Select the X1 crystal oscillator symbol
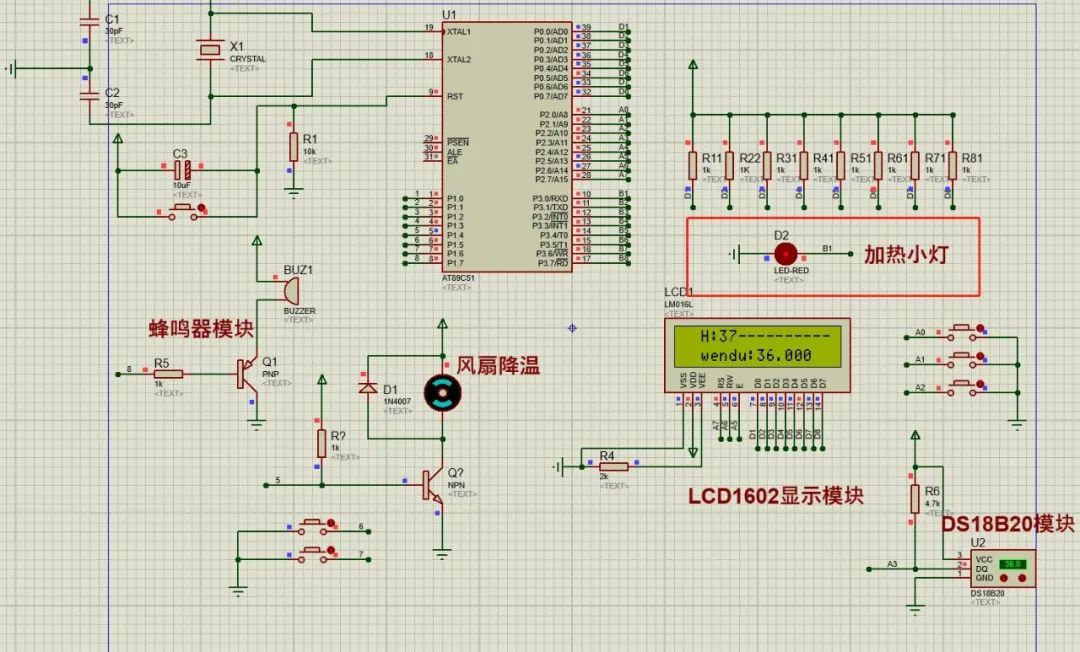Image resolution: width=1080 pixels, height=652 pixels. click(x=210, y=48)
